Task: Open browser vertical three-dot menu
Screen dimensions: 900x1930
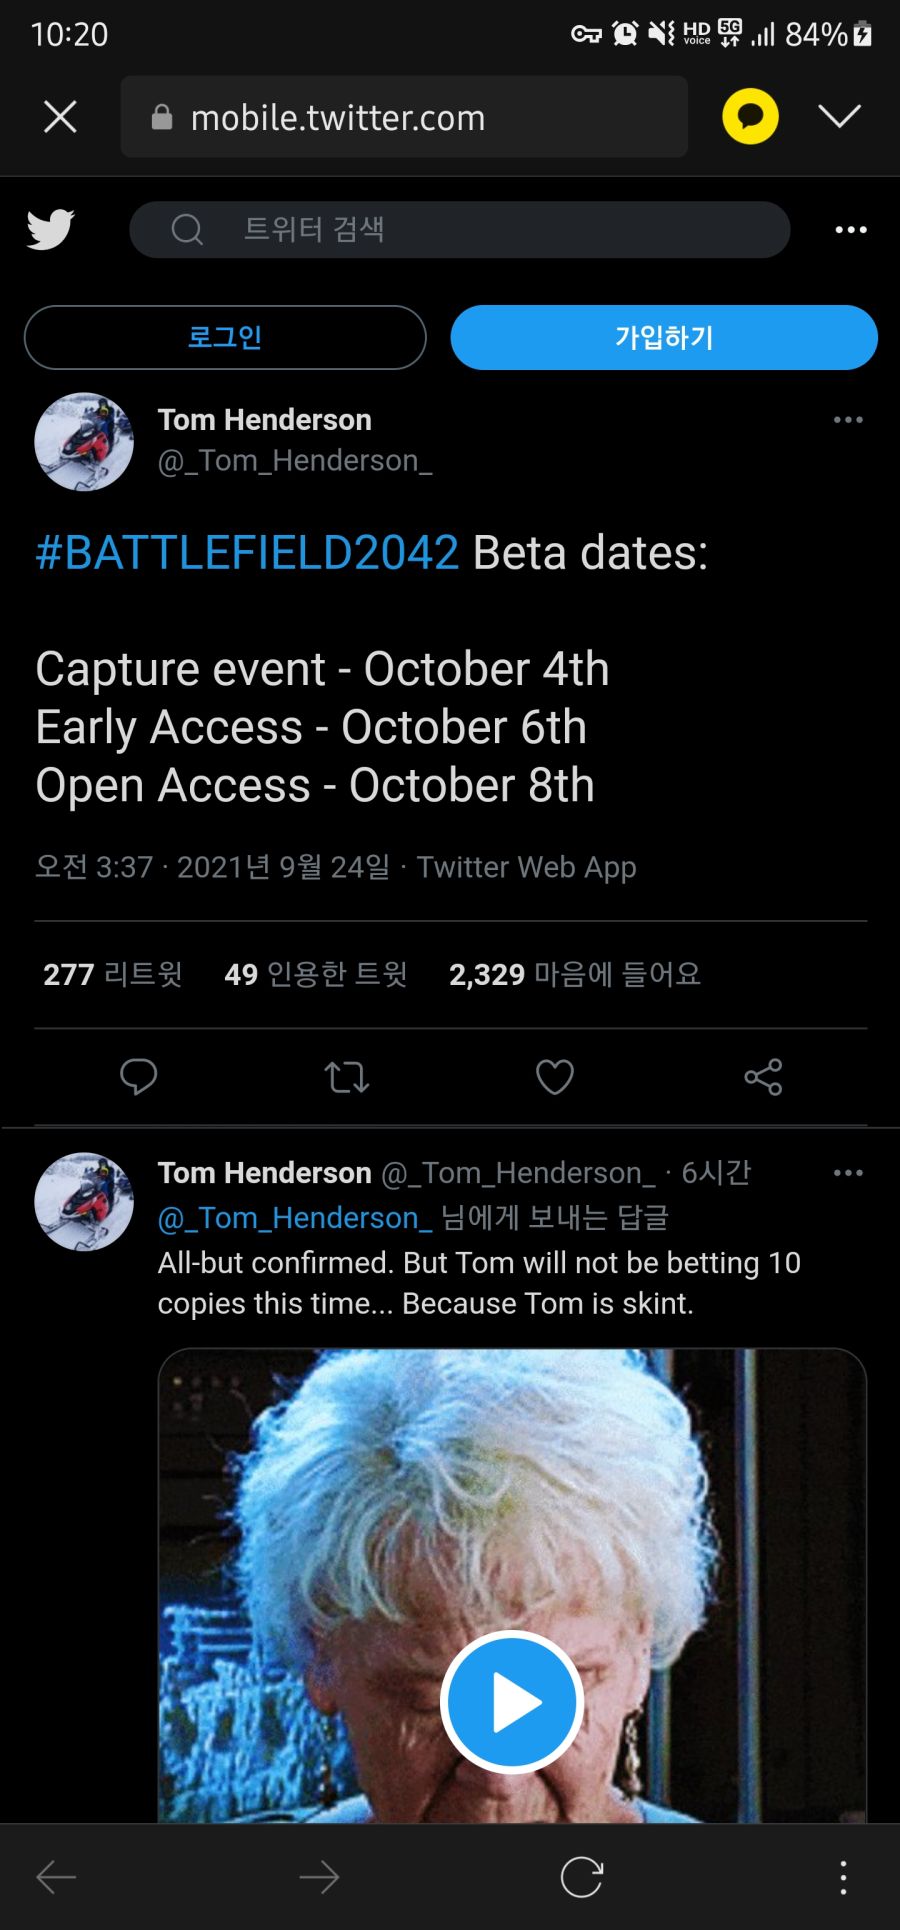Action: point(843,1877)
